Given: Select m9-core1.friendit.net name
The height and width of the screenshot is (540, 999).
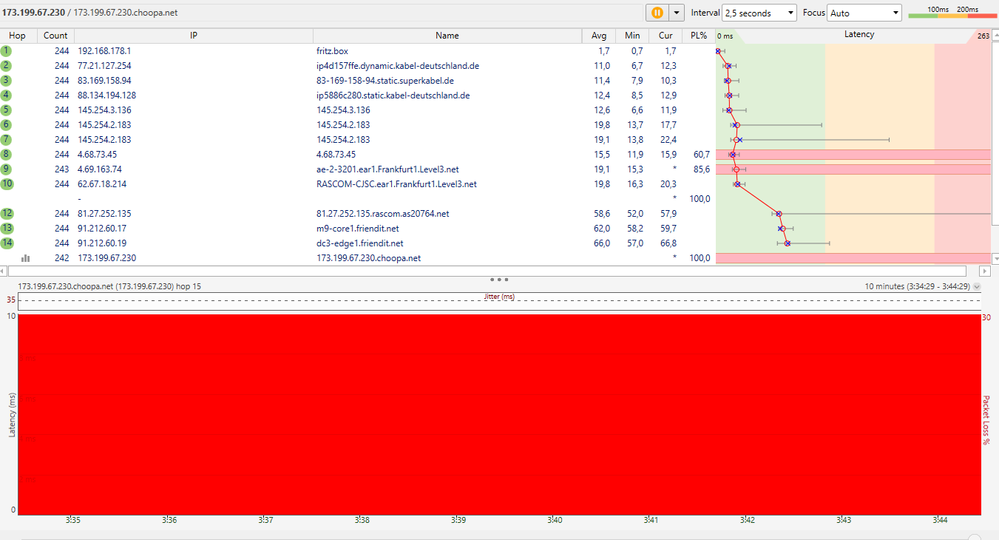Looking at the screenshot, I should (x=357, y=228).
